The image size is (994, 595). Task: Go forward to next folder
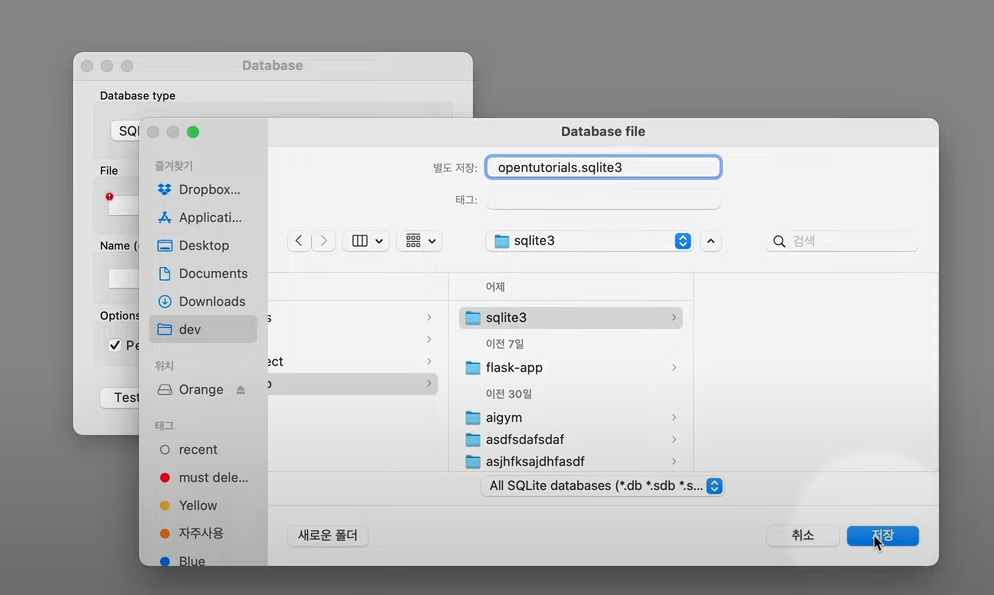tap(324, 241)
